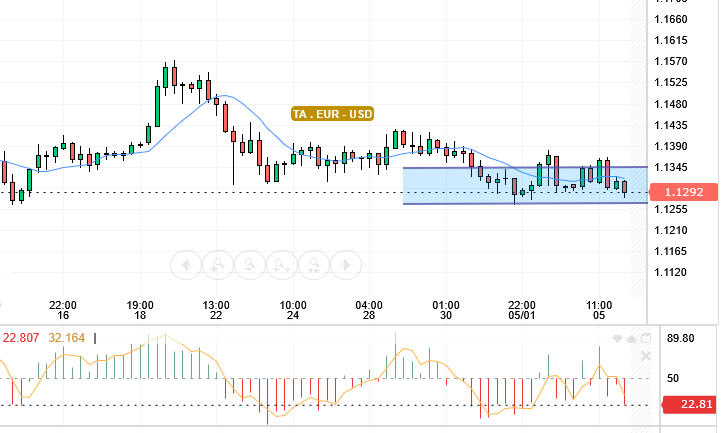Click the 1.1120 price axis label

[x=671, y=272]
